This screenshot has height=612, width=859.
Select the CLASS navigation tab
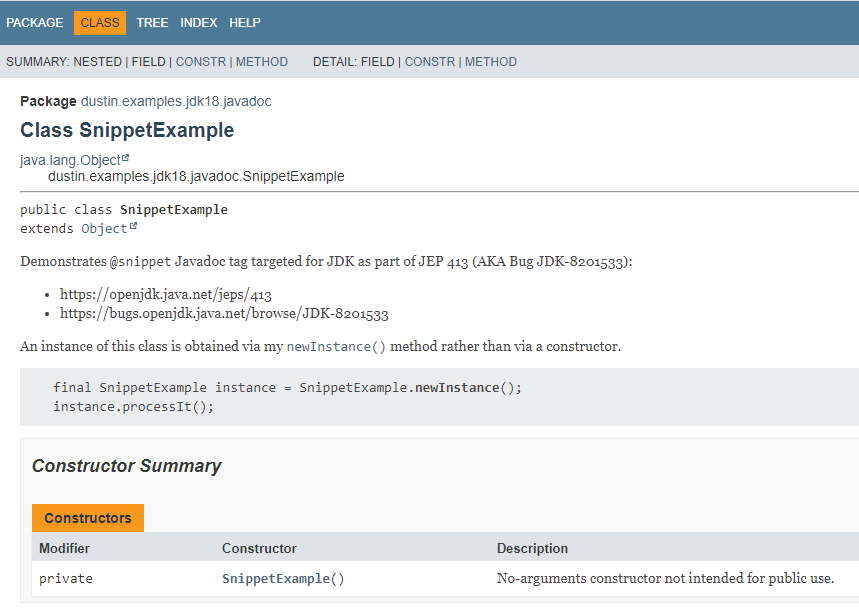100,23
